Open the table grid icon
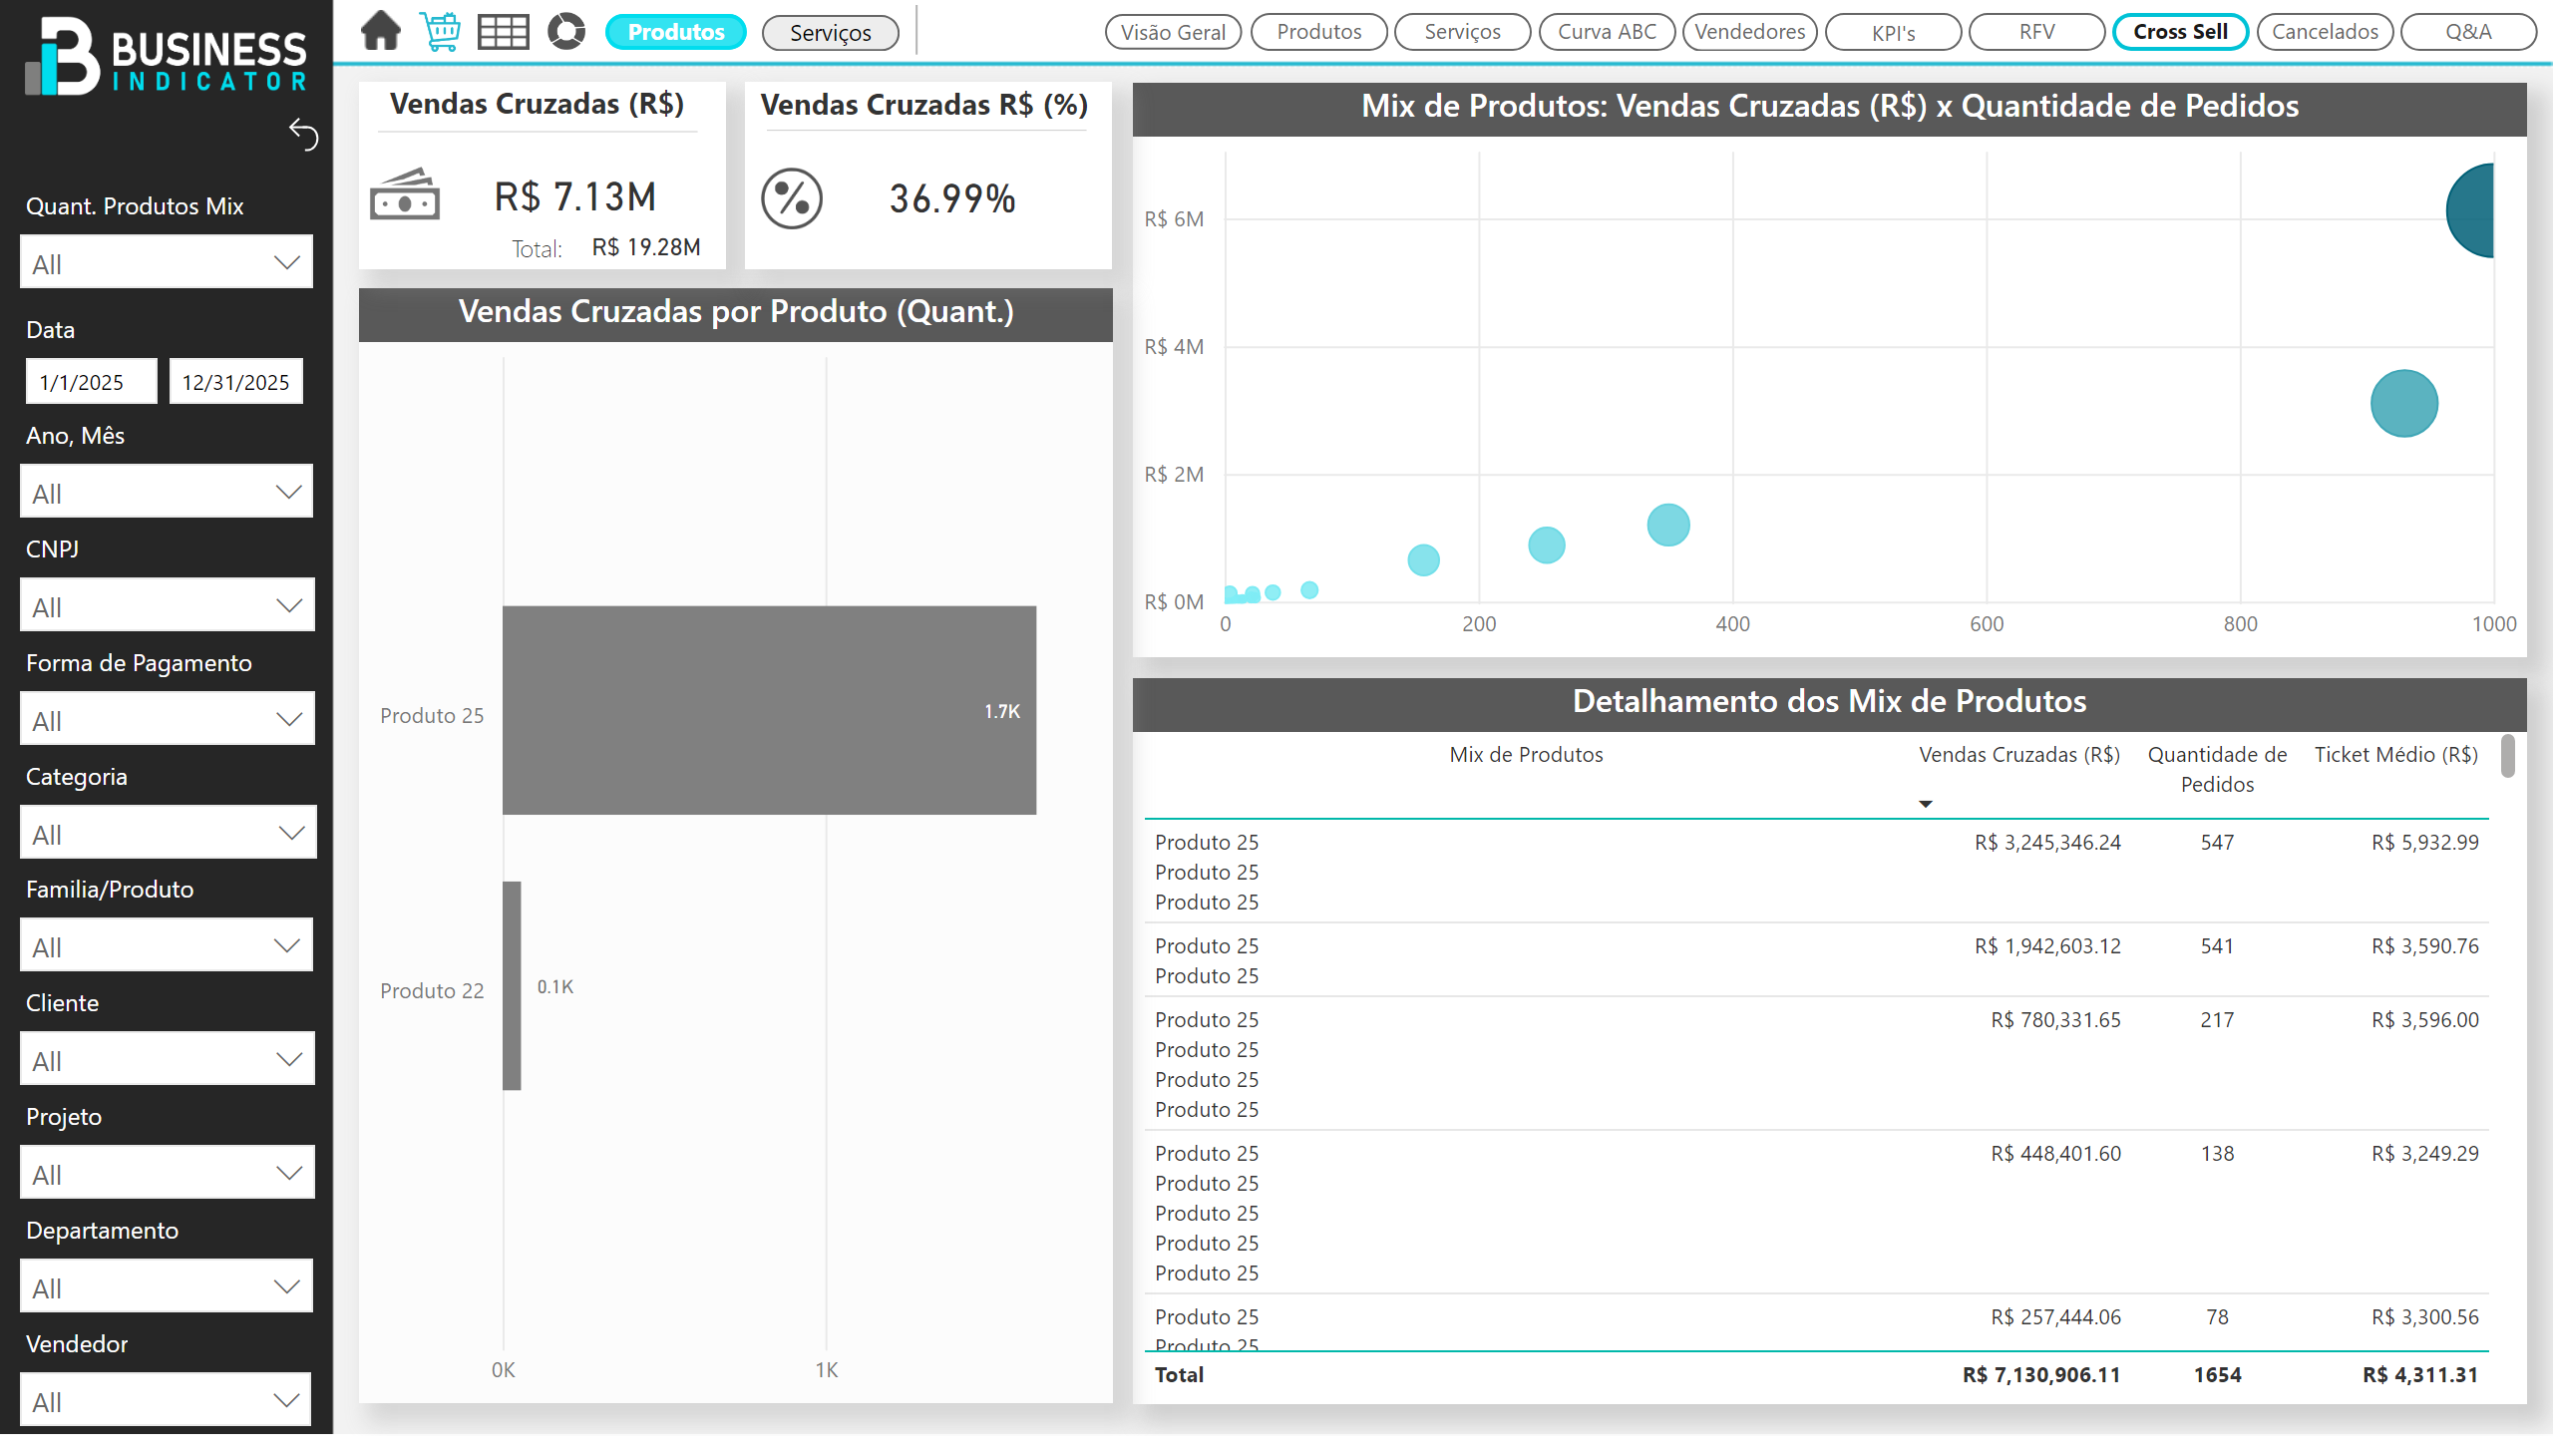 click(x=503, y=32)
